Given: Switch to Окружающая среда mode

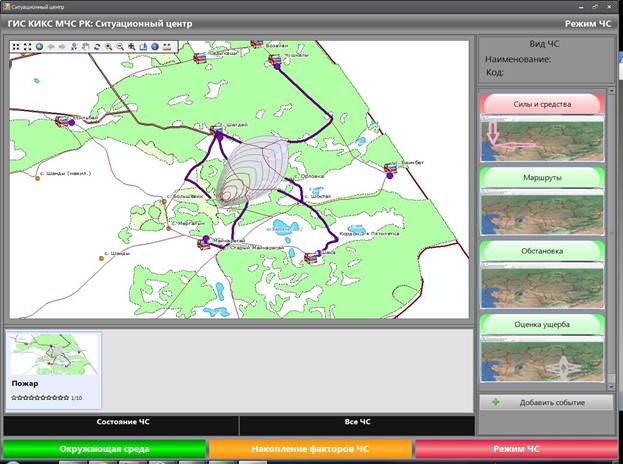Looking at the screenshot, I should click(x=104, y=449).
